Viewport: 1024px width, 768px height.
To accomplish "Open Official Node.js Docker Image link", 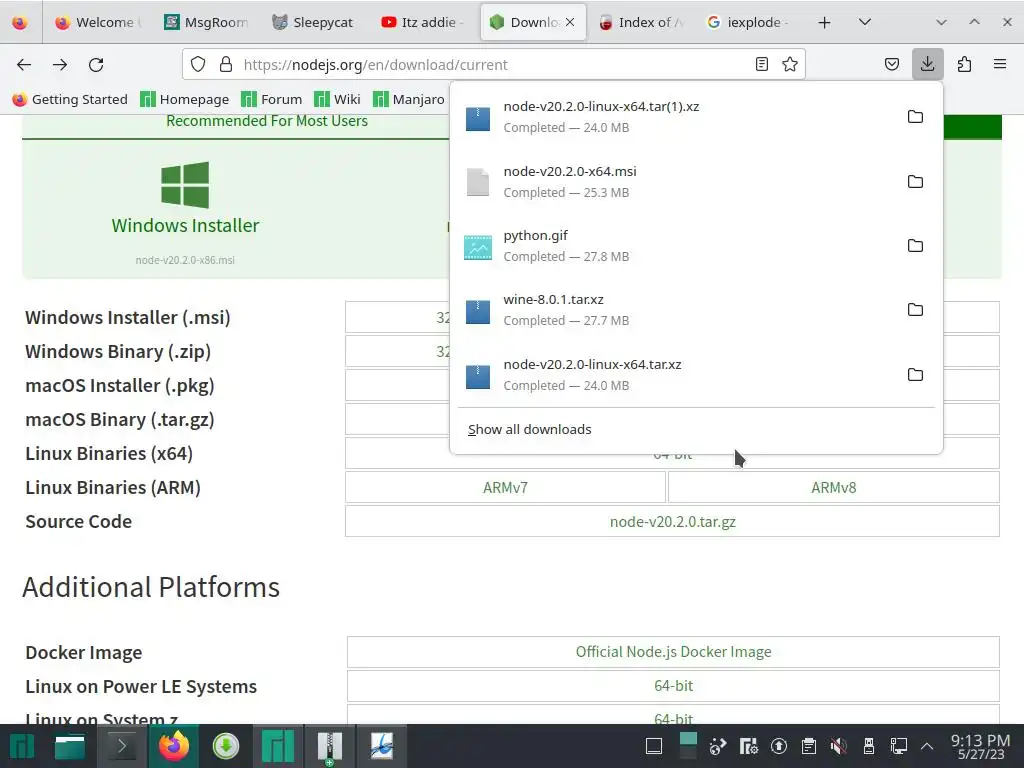I will (x=673, y=652).
